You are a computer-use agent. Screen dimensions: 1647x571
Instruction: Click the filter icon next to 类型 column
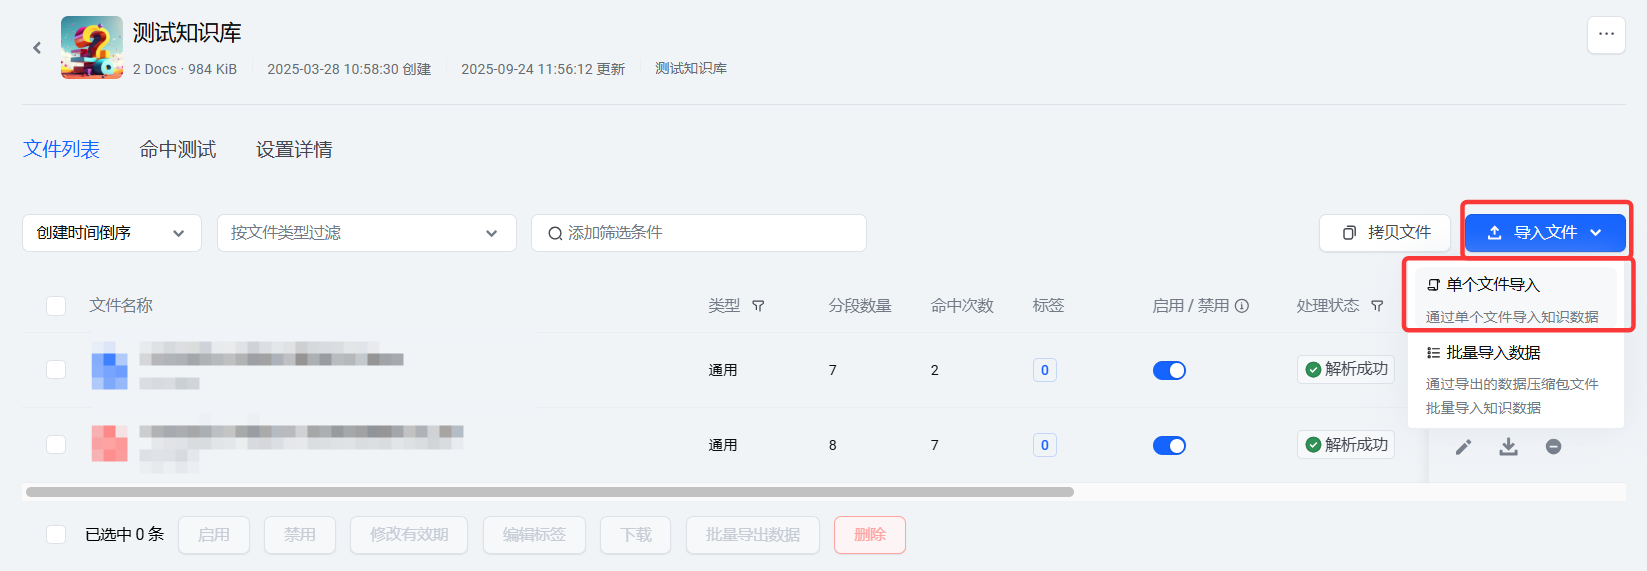[x=758, y=306]
